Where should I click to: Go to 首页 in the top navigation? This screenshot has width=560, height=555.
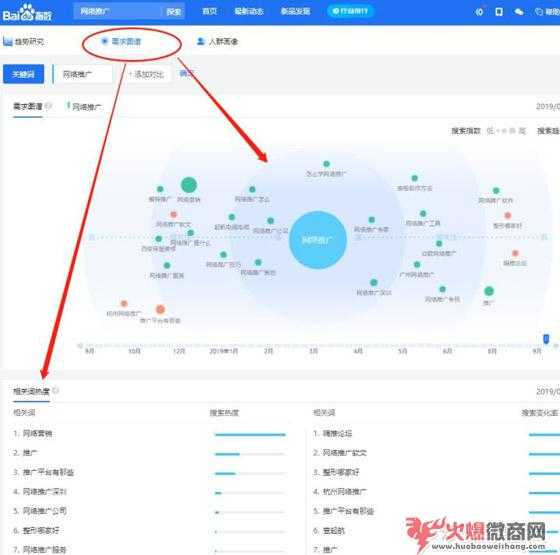tap(210, 11)
